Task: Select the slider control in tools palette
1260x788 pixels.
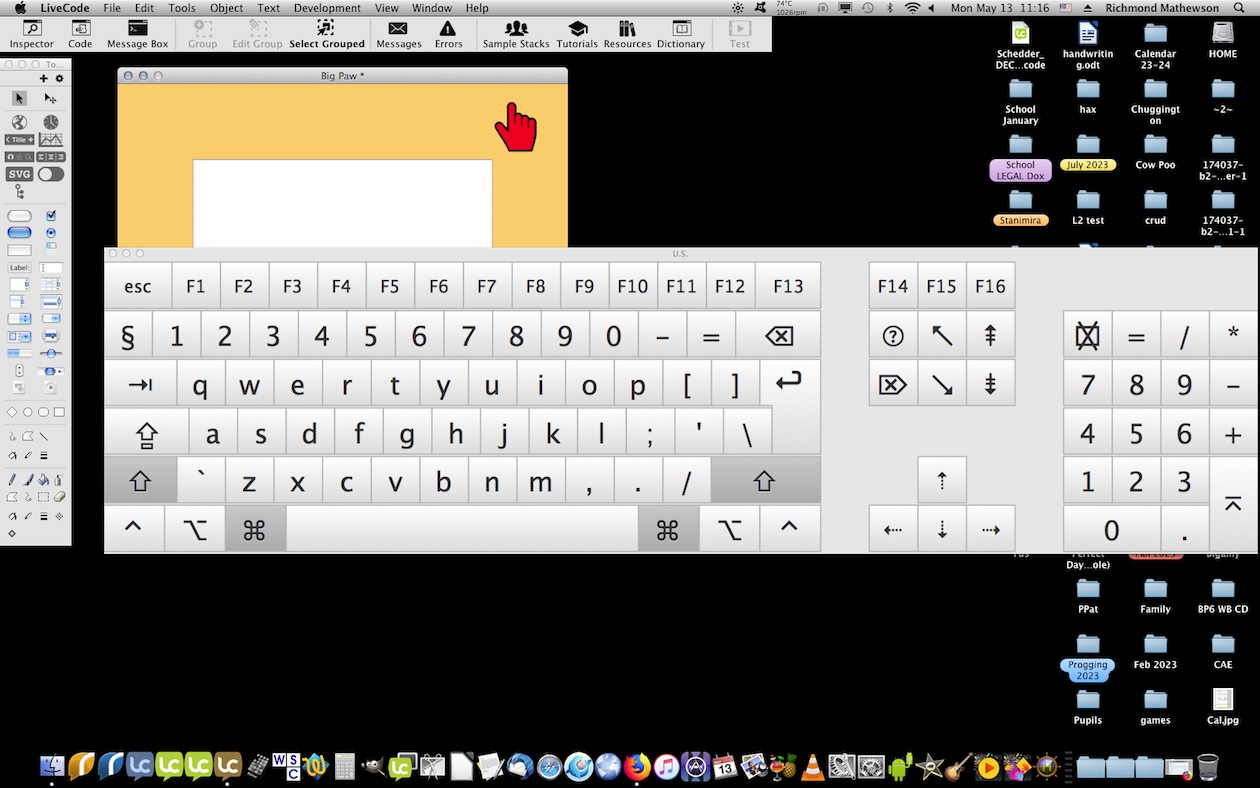Action: (x=50, y=353)
